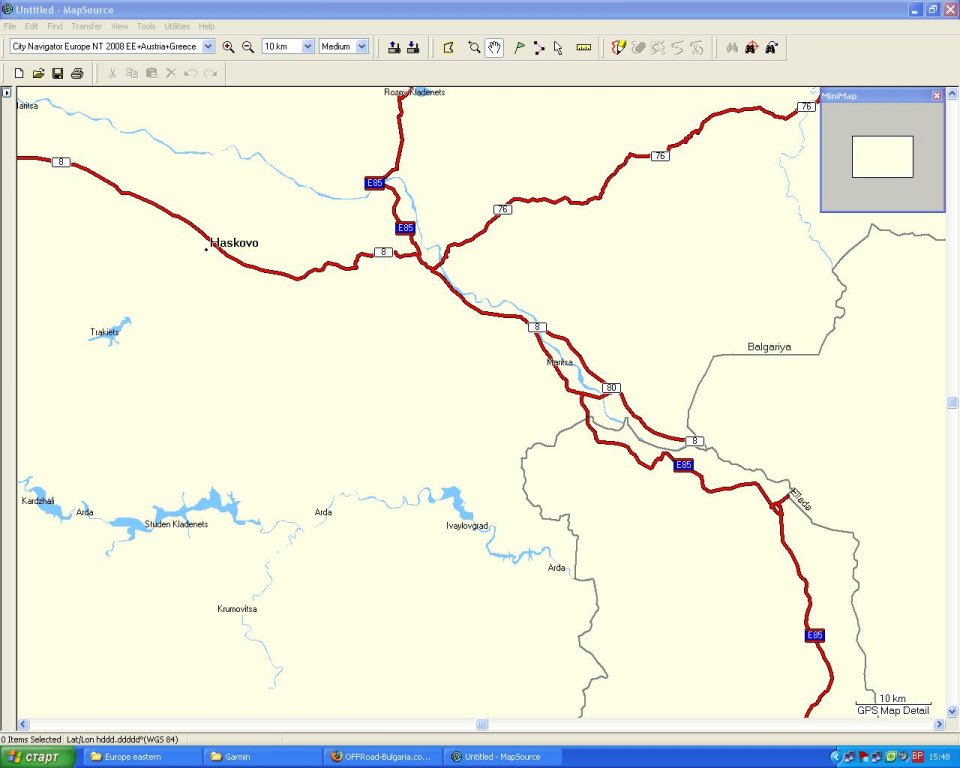
Task: Open the Transfer menu
Action: pos(86,26)
